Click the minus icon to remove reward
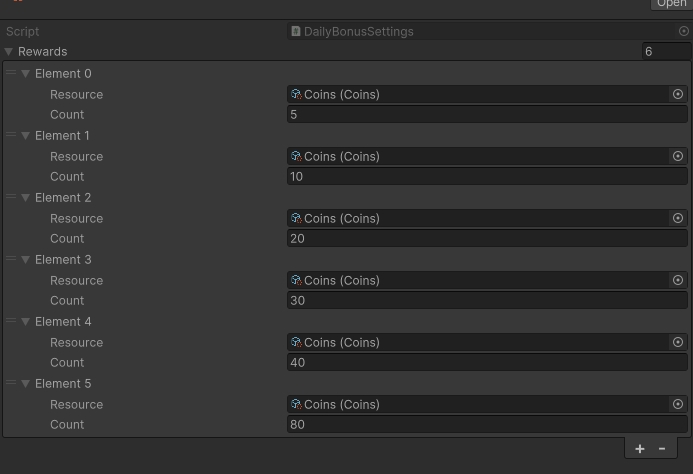The width and height of the screenshot is (693, 474). [x=662, y=449]
